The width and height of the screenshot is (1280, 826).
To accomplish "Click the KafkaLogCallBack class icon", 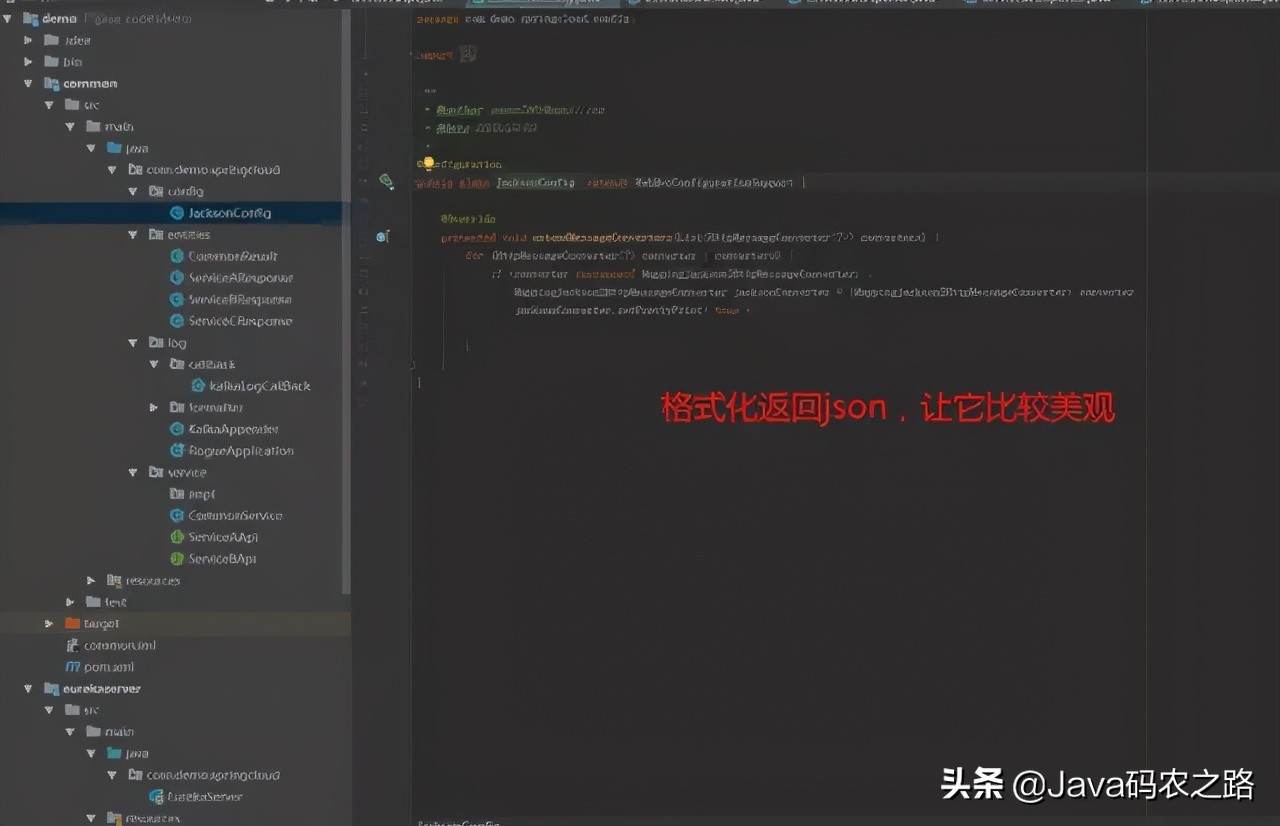I will [198, 386].
